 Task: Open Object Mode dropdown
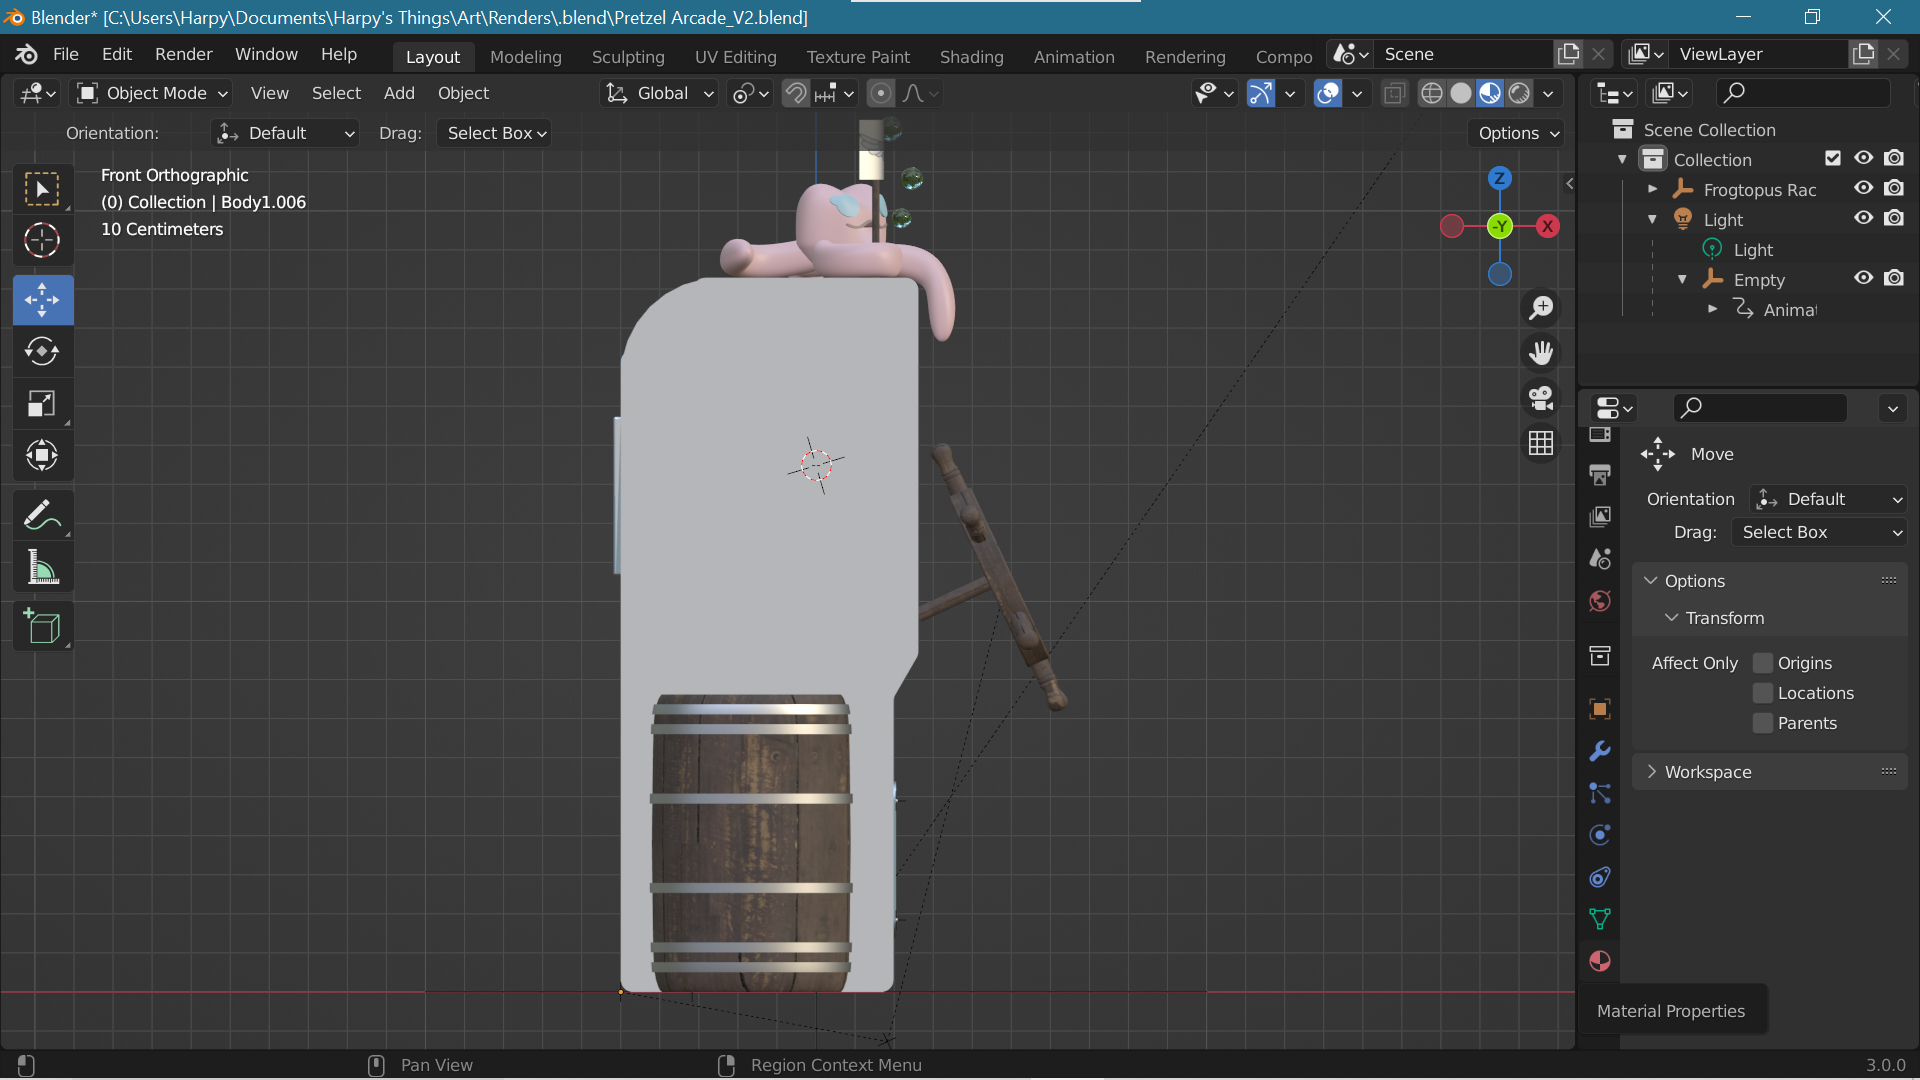153,93
